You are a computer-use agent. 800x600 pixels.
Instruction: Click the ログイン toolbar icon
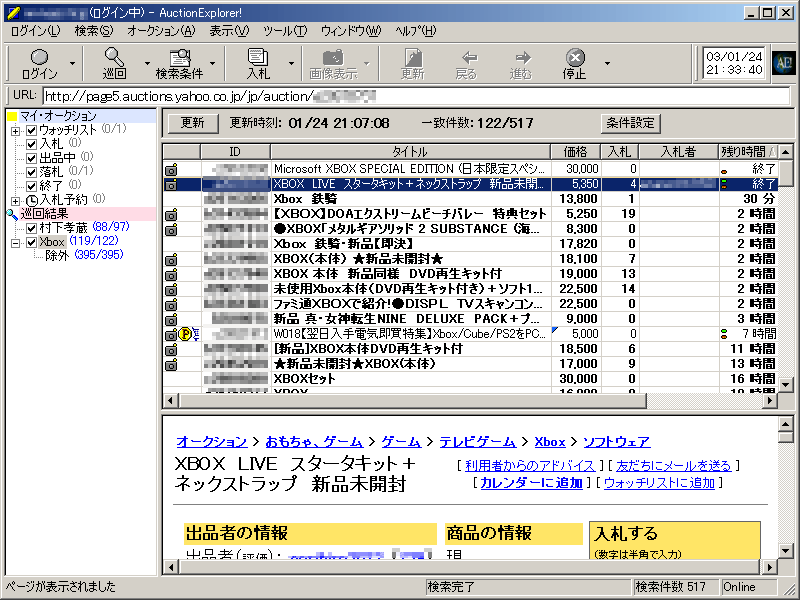pos(39,63)
